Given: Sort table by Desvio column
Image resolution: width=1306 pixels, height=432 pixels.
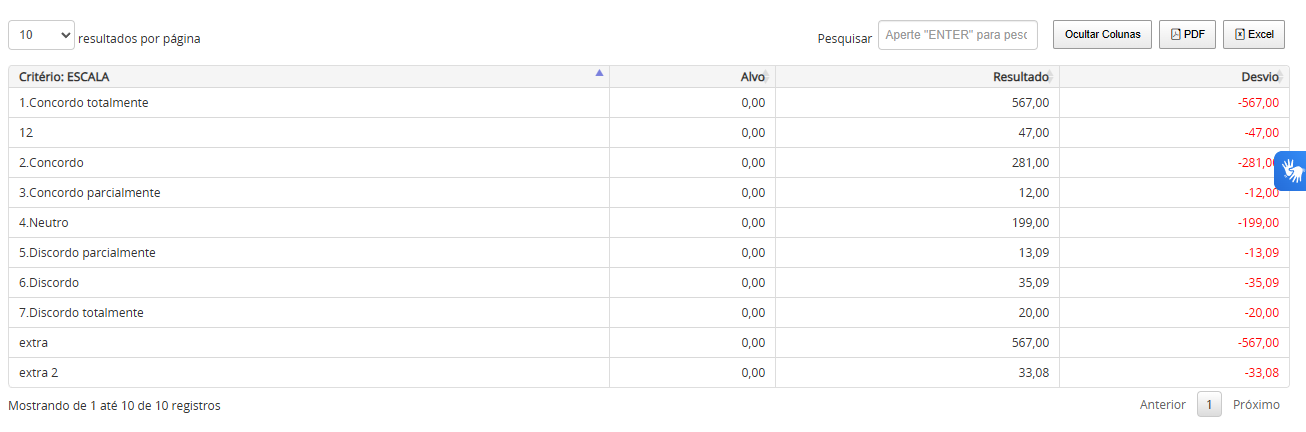Looking at the screenshot, I should click(x=1259, y=77).
